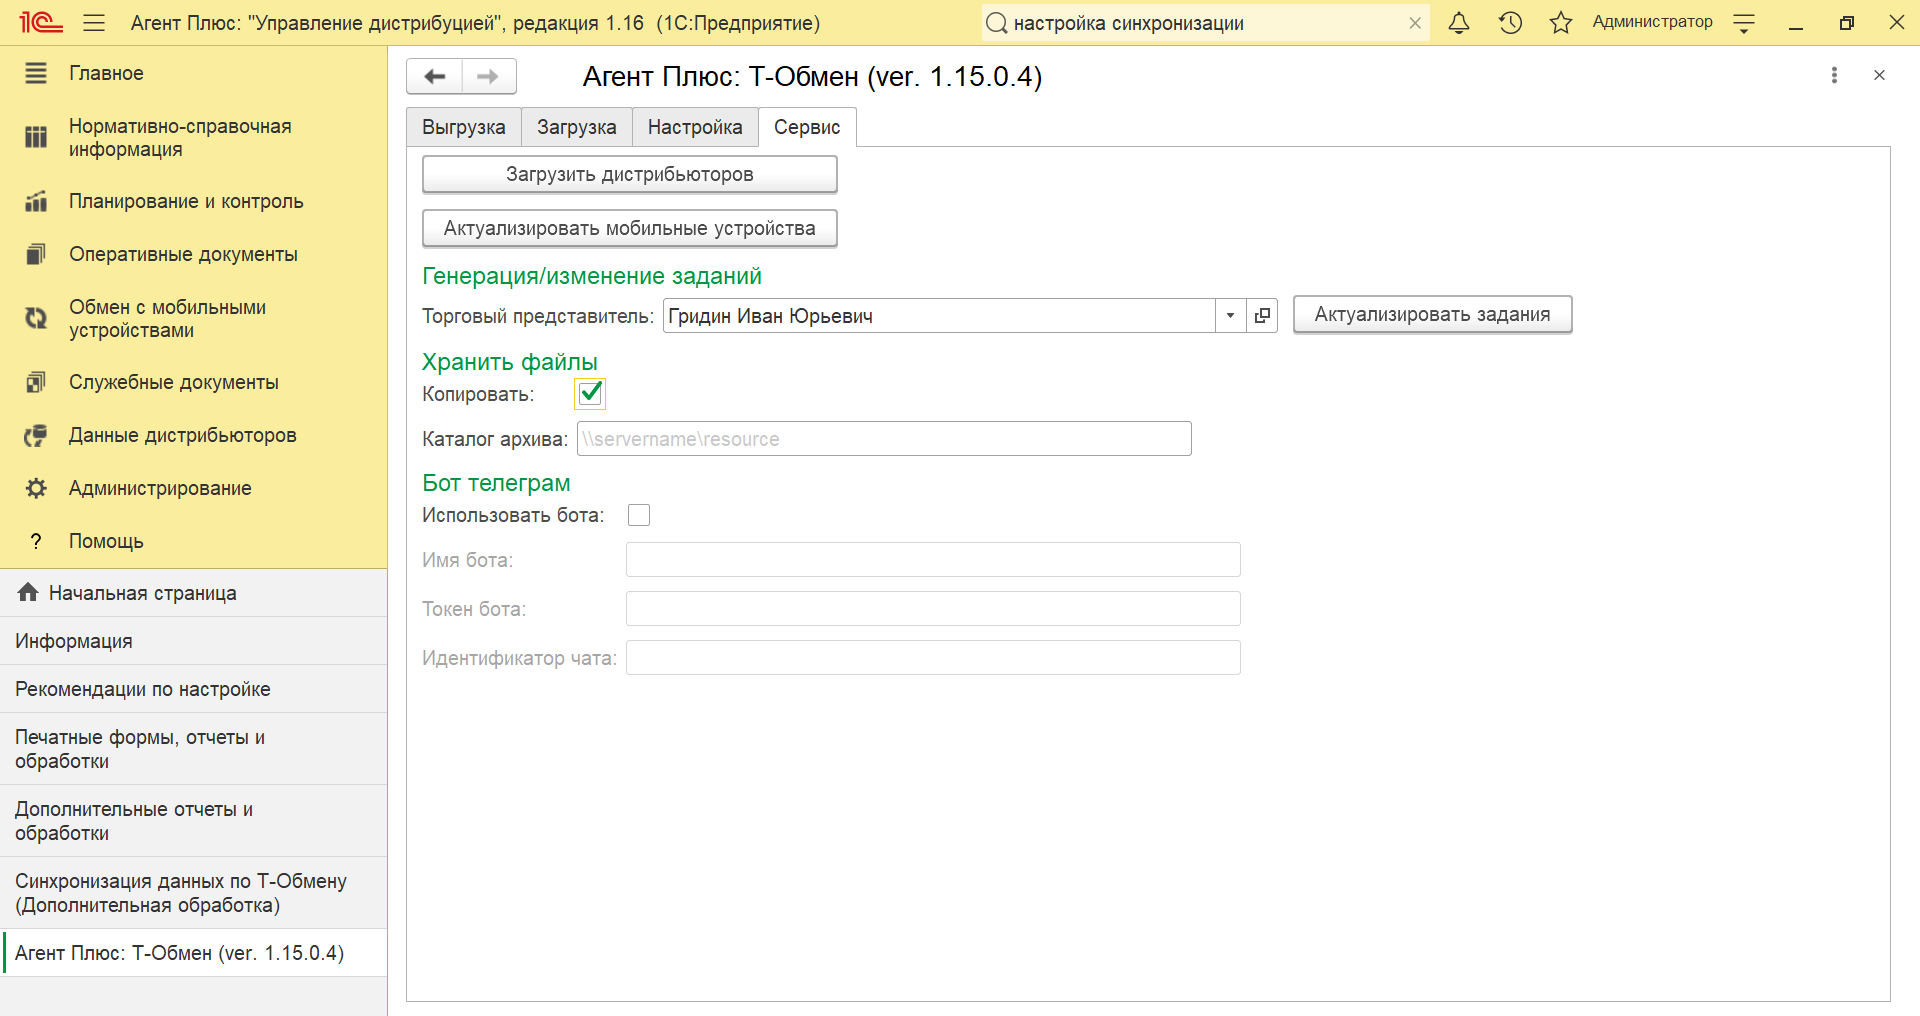Switch to the Загрузка tab
This screenshot has width=1920, height=1016.
click(577, 127)
